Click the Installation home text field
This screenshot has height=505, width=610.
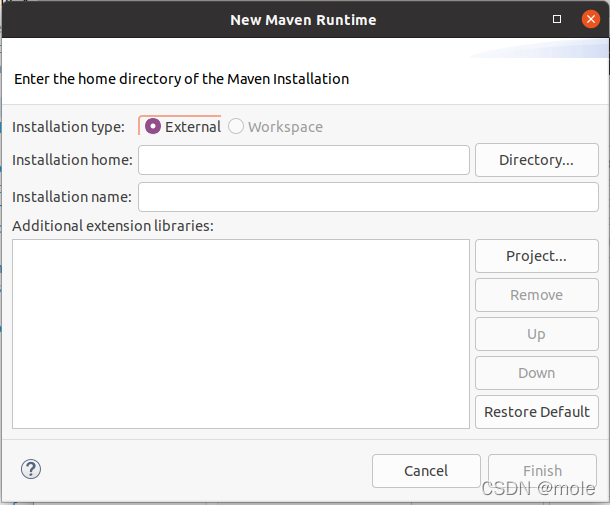[303, 160]
